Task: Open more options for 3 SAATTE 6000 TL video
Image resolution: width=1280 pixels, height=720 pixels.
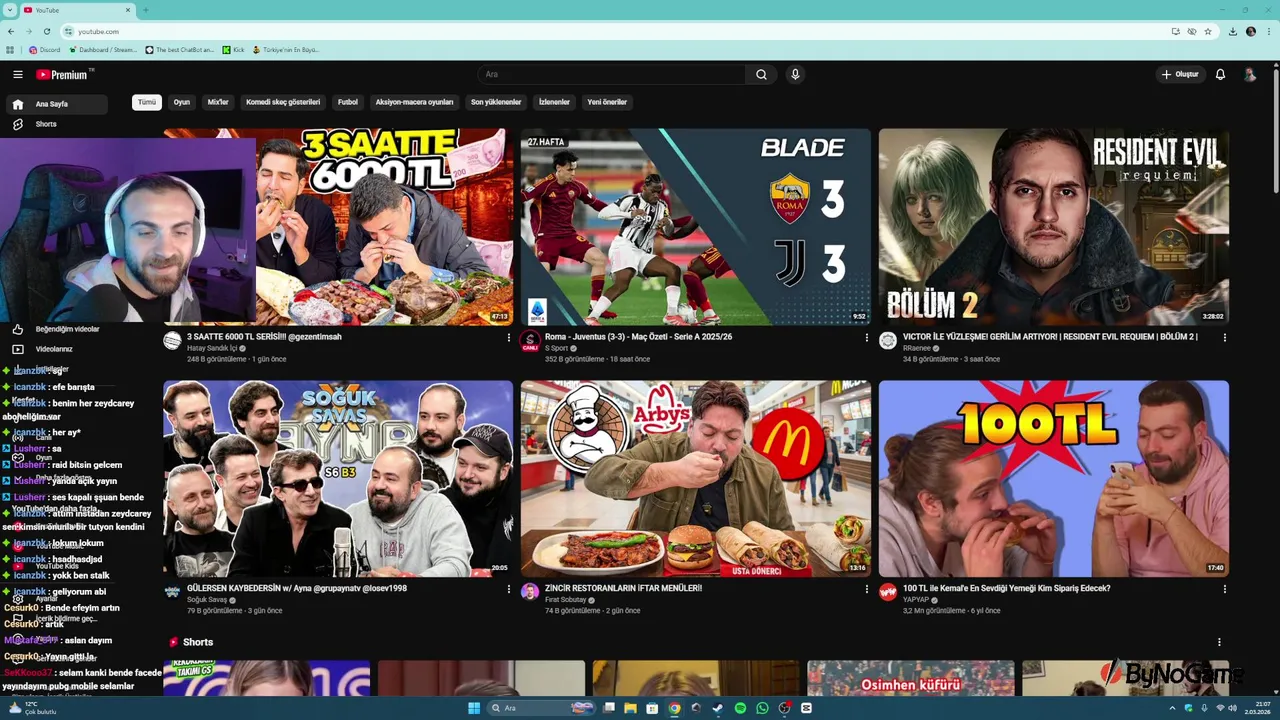Action: (x=508, y=338)
